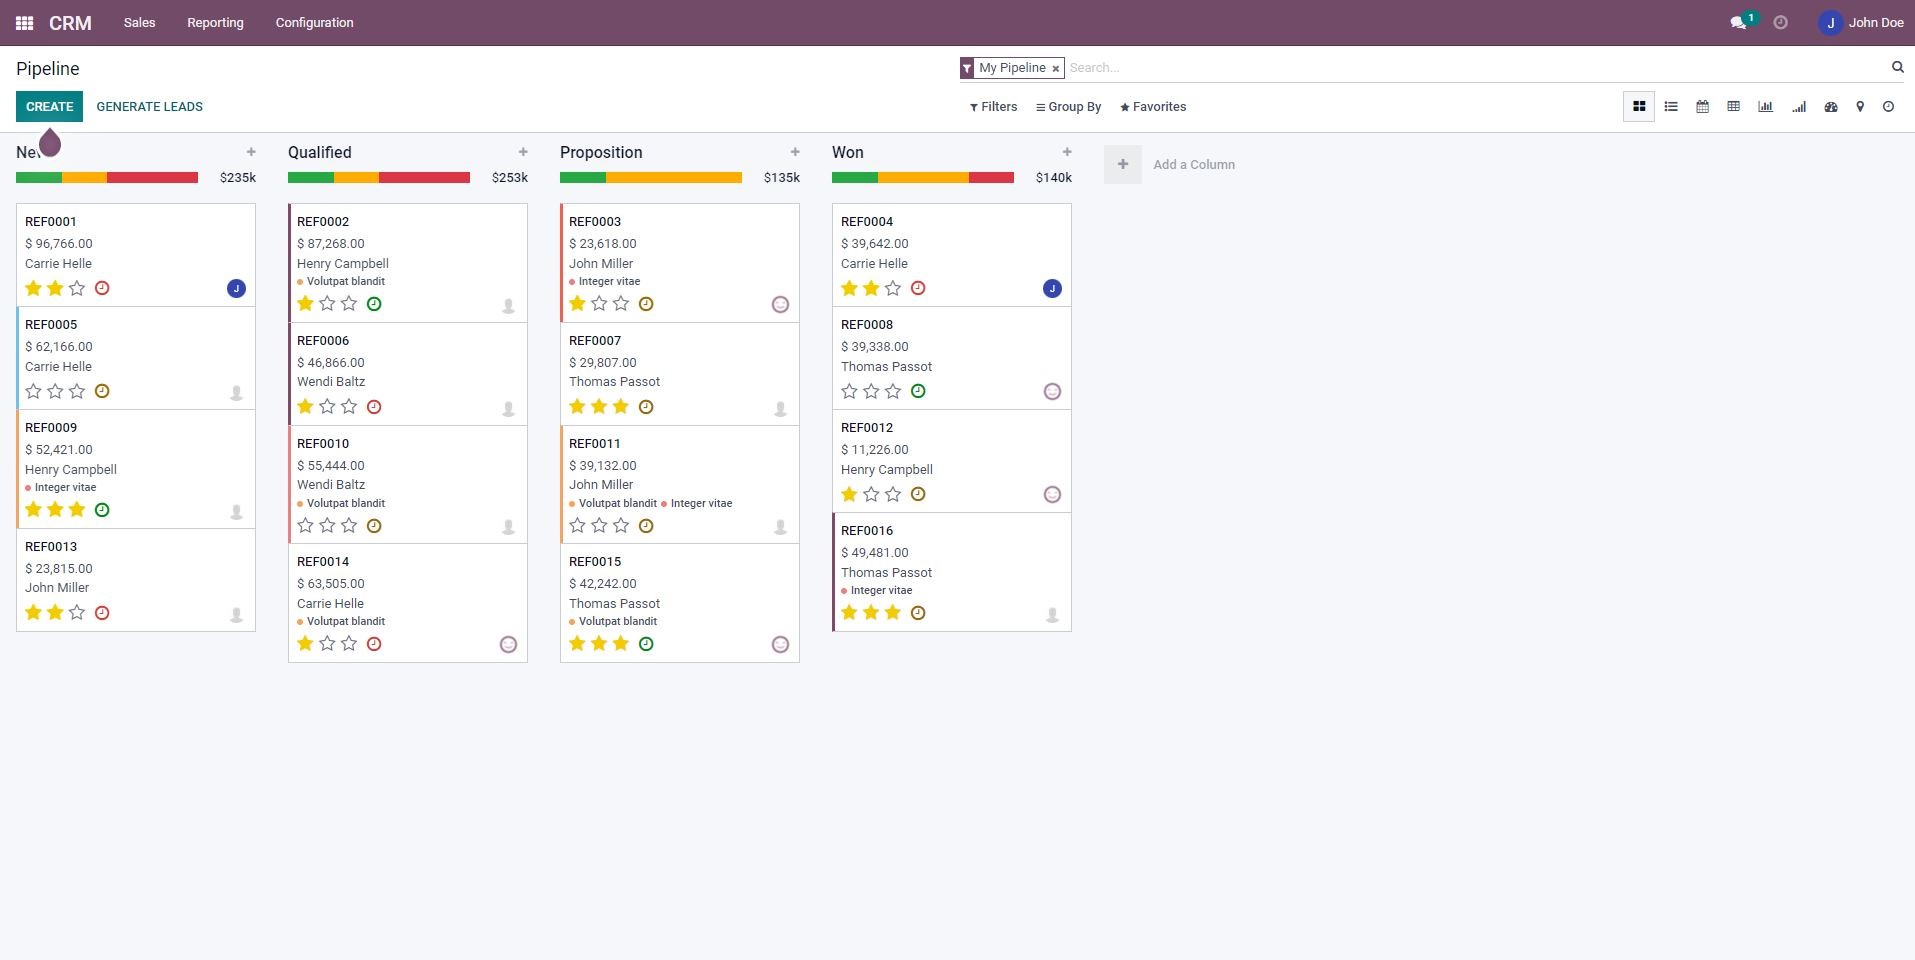
Task: Open the bar graph view
Action: (x=1765, y=107)
